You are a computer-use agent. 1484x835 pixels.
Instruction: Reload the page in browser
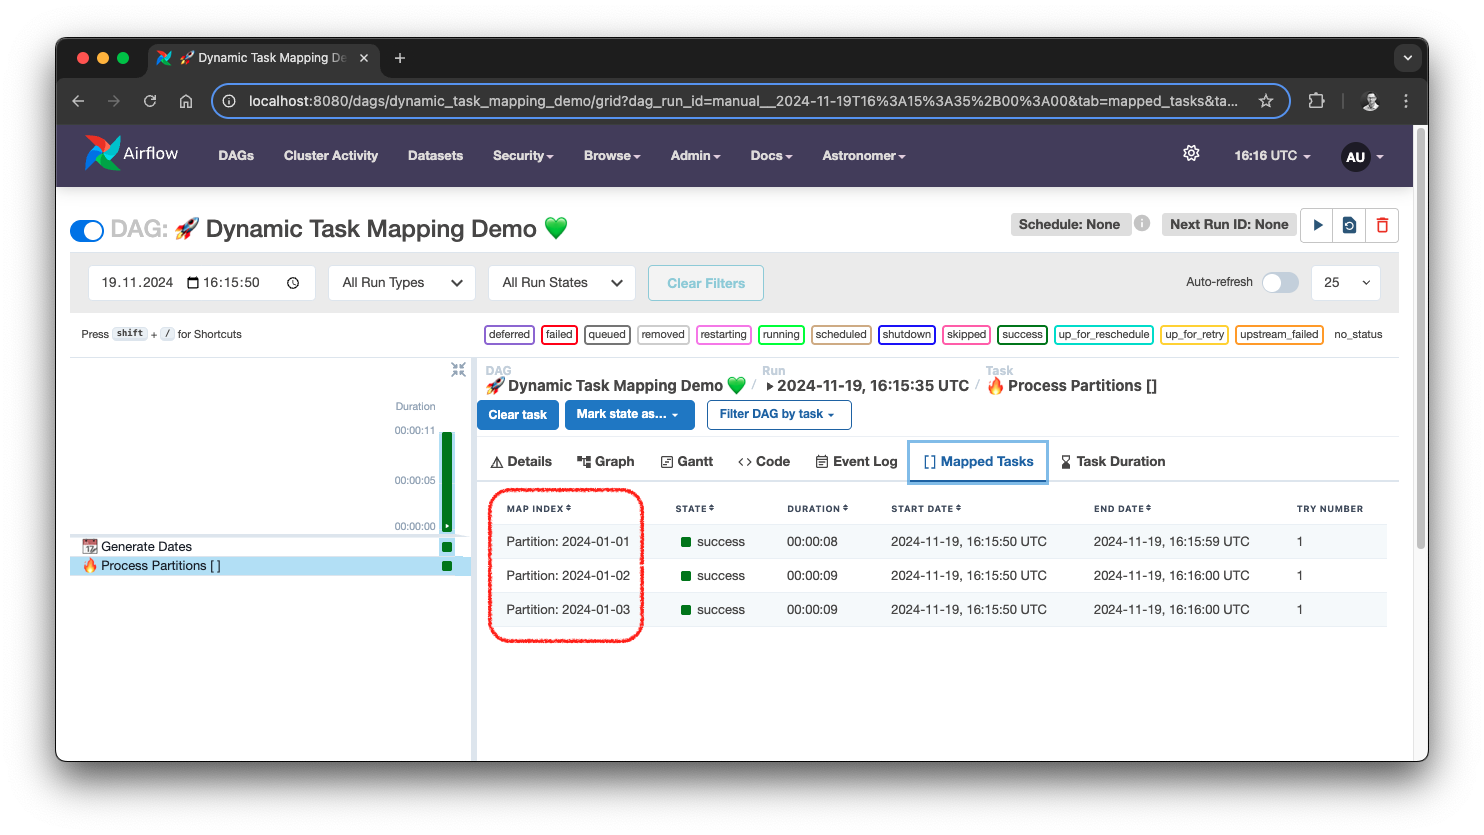coord(150,101)
